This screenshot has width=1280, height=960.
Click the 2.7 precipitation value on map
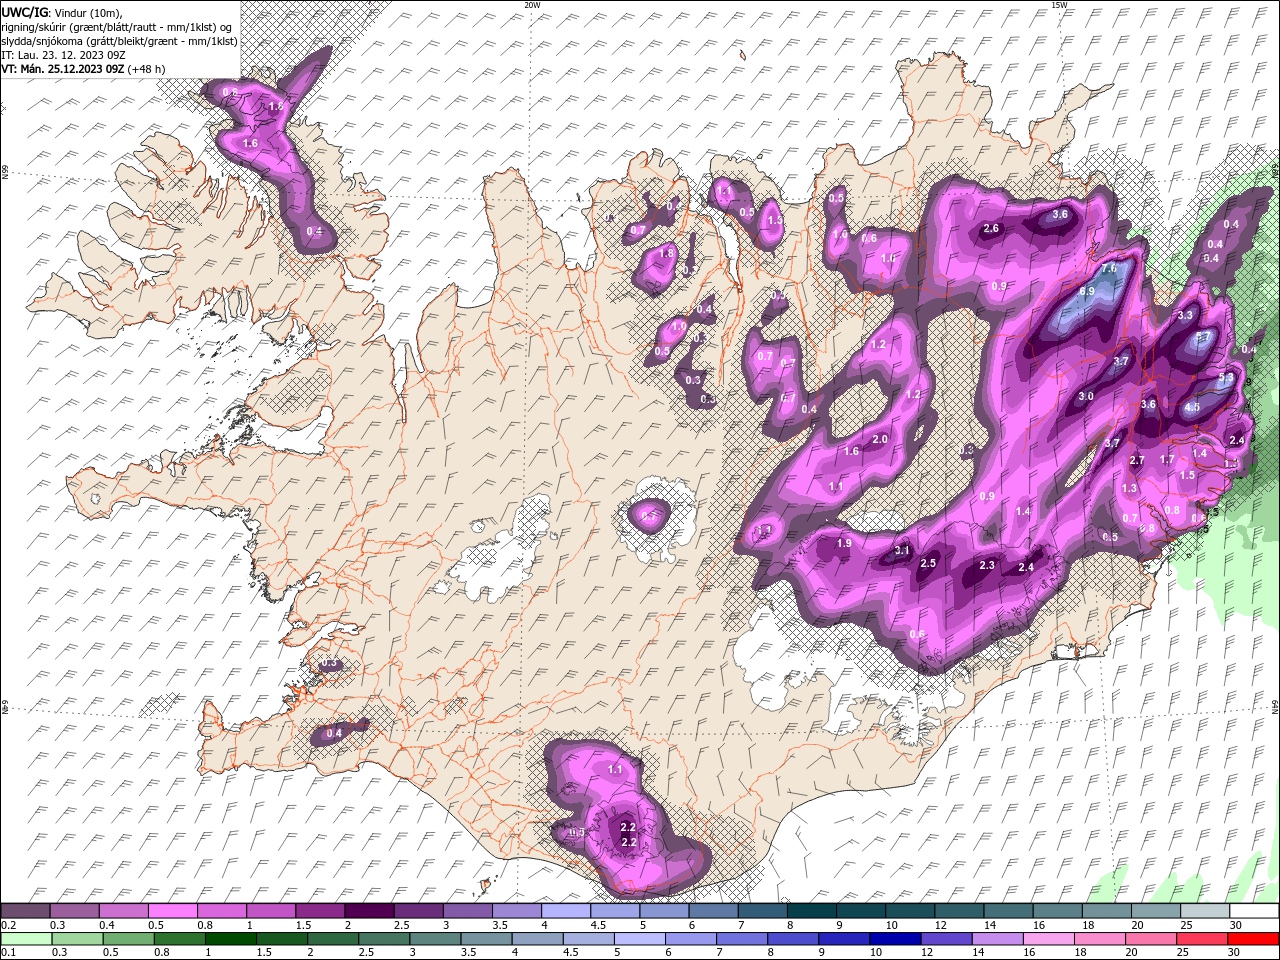[1136, 461]
